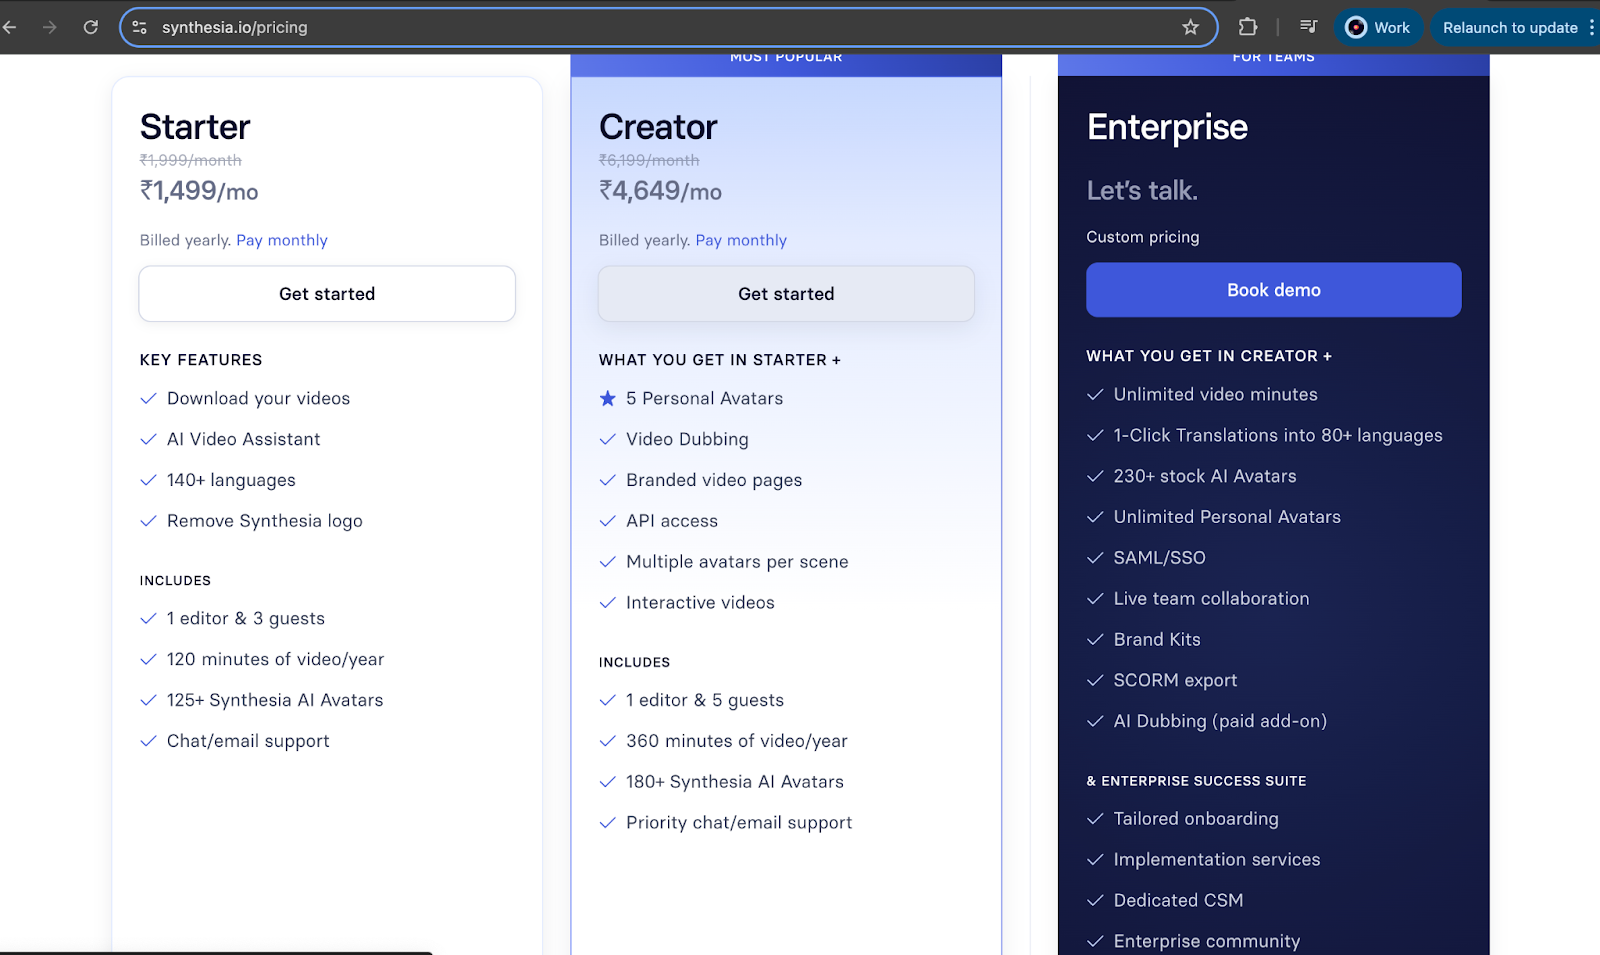1600x955 pixels.
Task: Click WHAT YOU GET IN CREATOR + heading
Action: [1209, 356]
